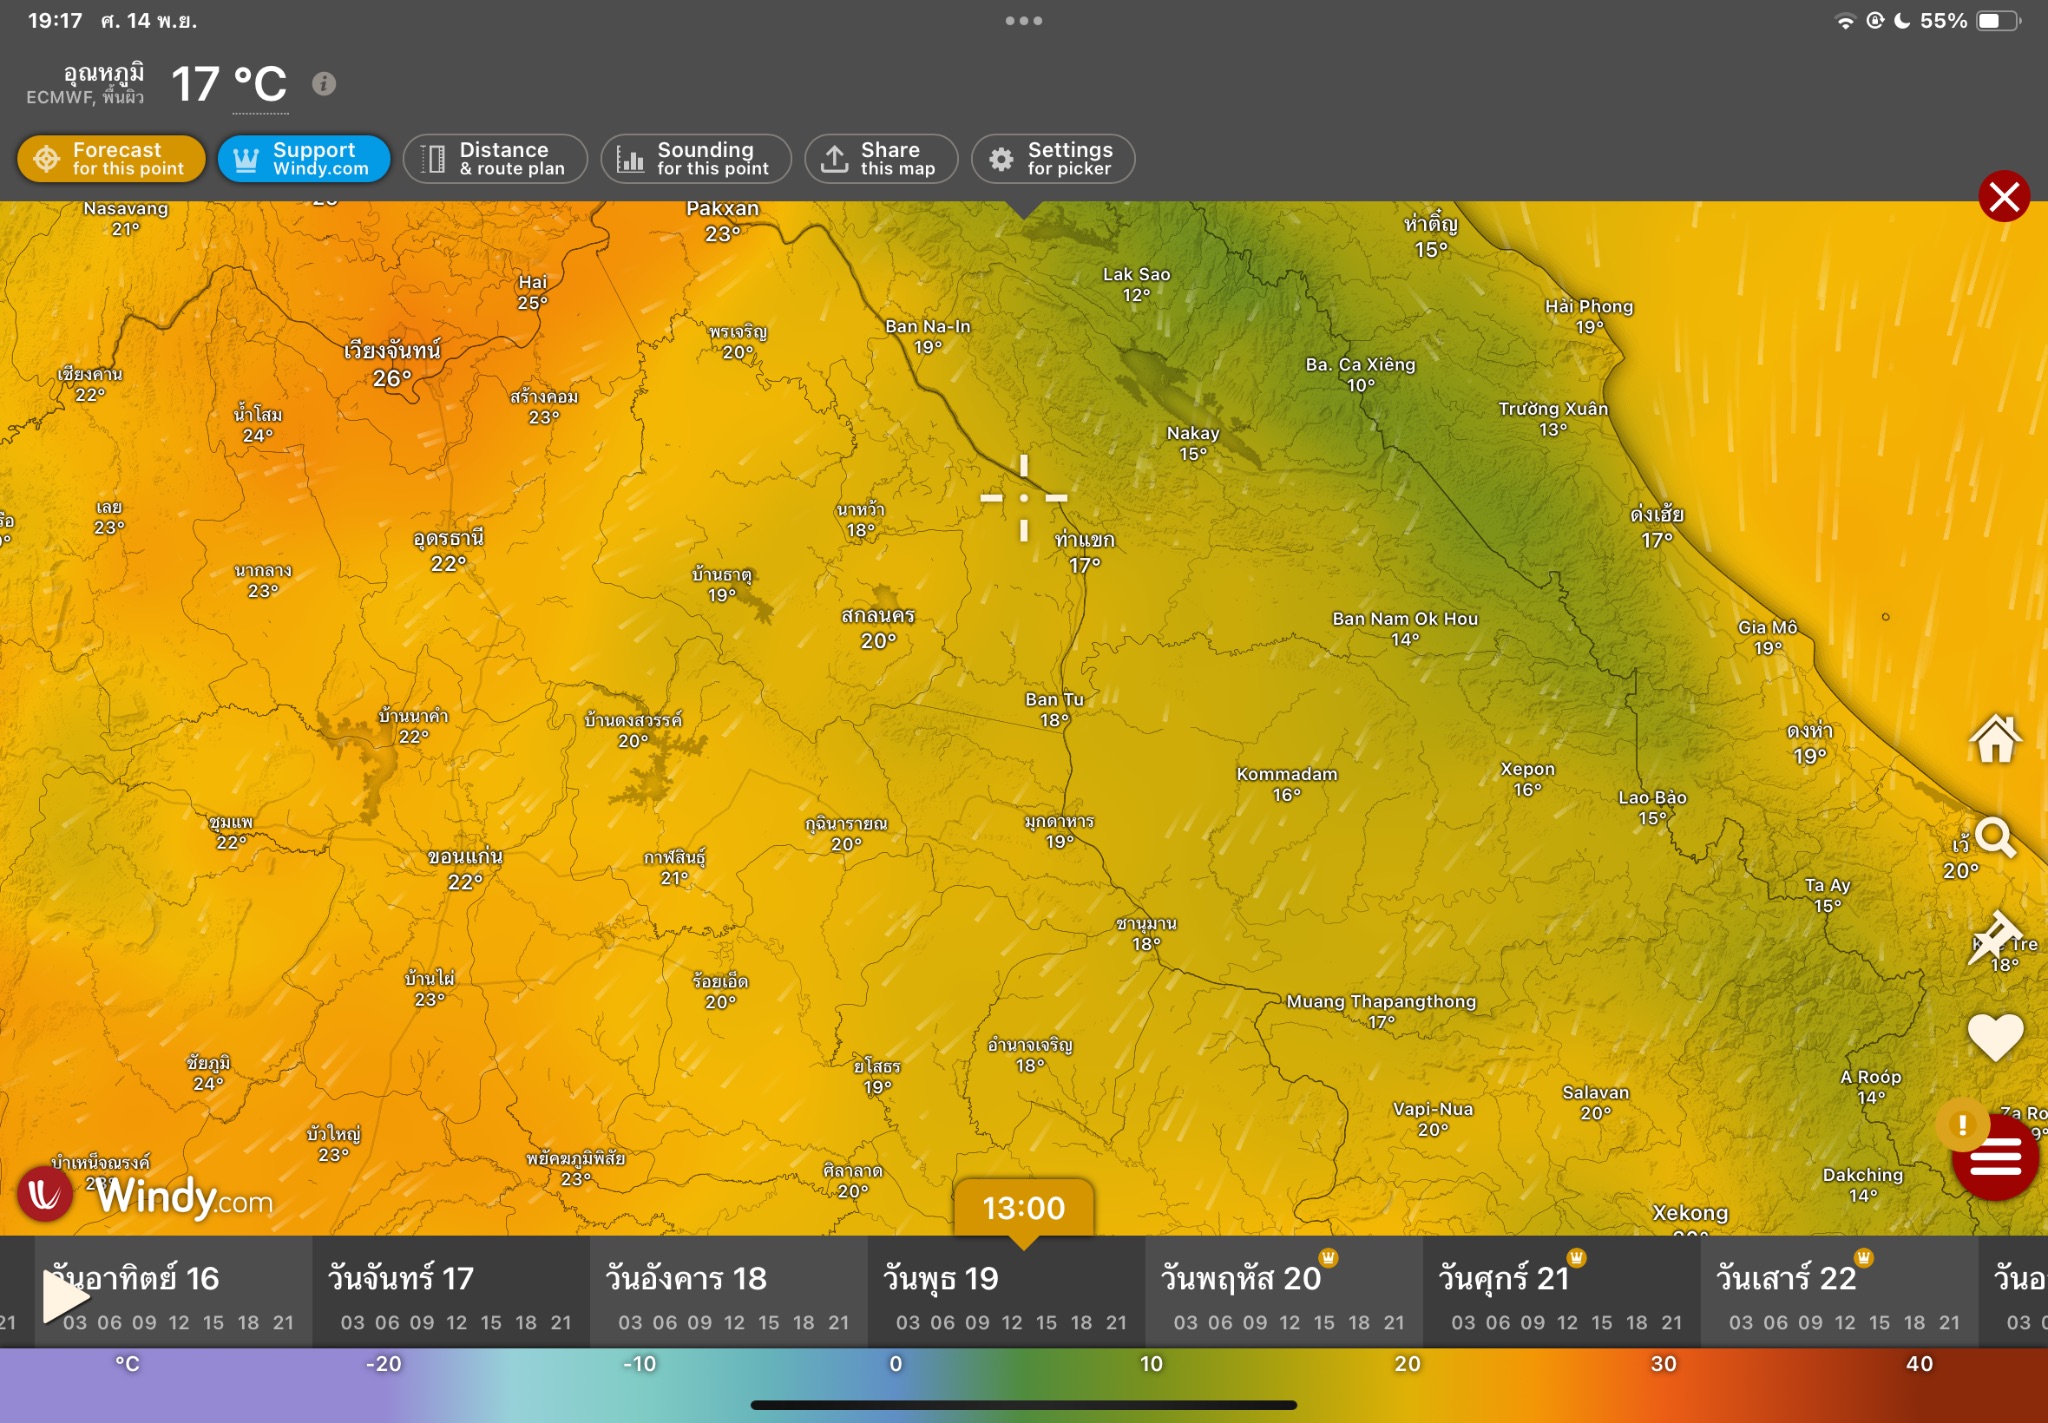Image resolution: width=2048 pixels, height=1423 pixels.
Task: Add spot to favorites heart icon
Action: (1995, 1036)
